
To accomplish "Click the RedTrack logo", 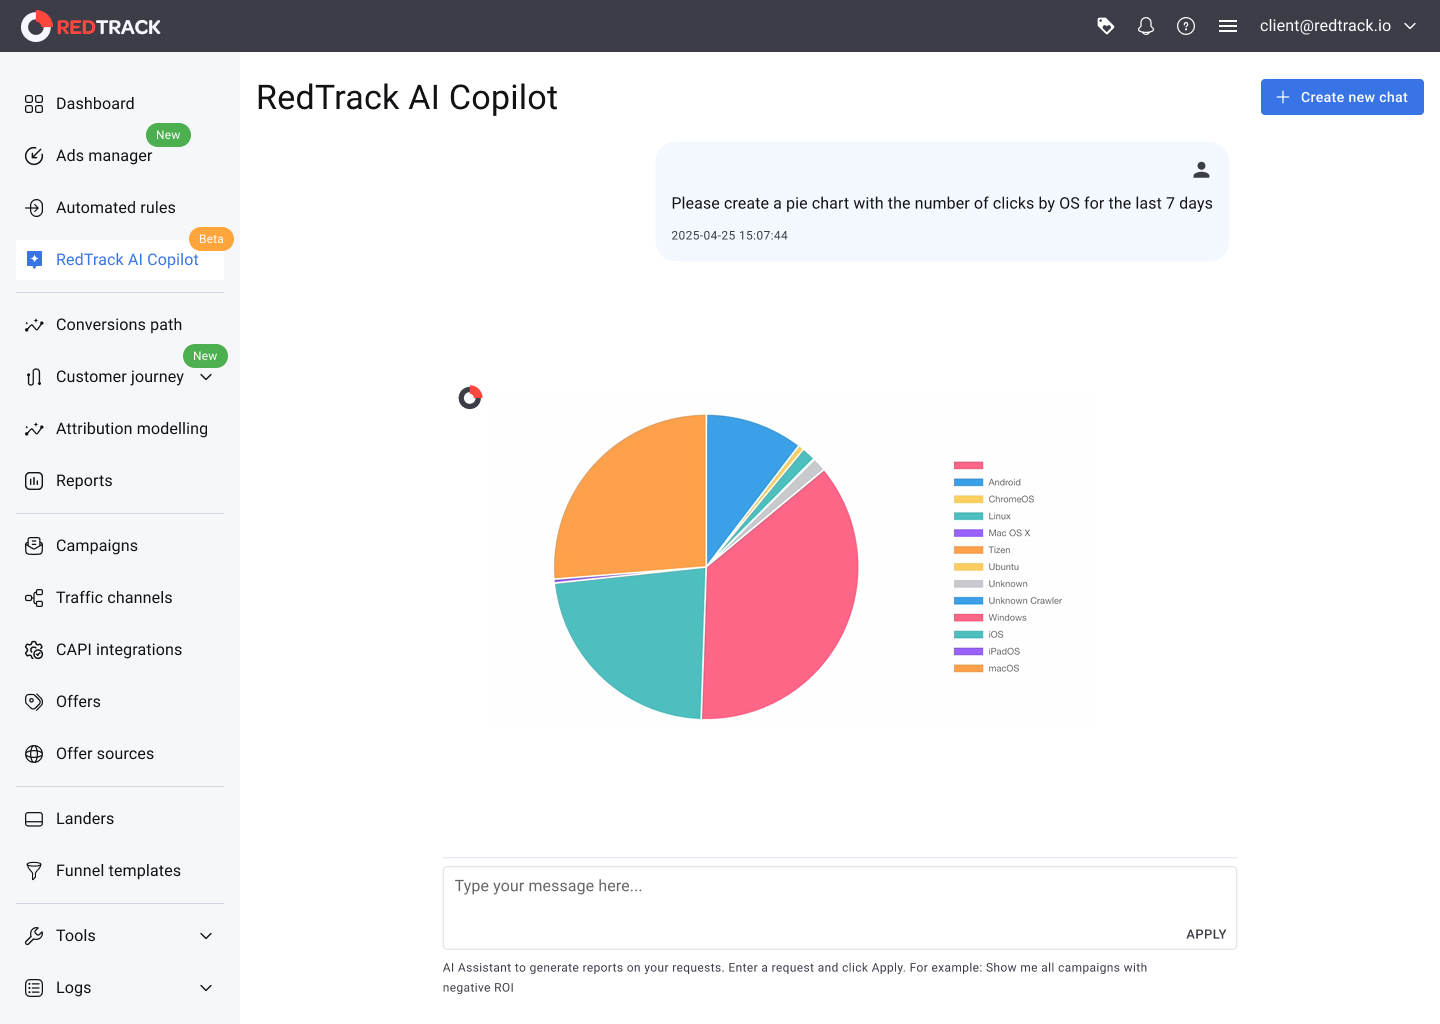I will click(x=91, y=26).
